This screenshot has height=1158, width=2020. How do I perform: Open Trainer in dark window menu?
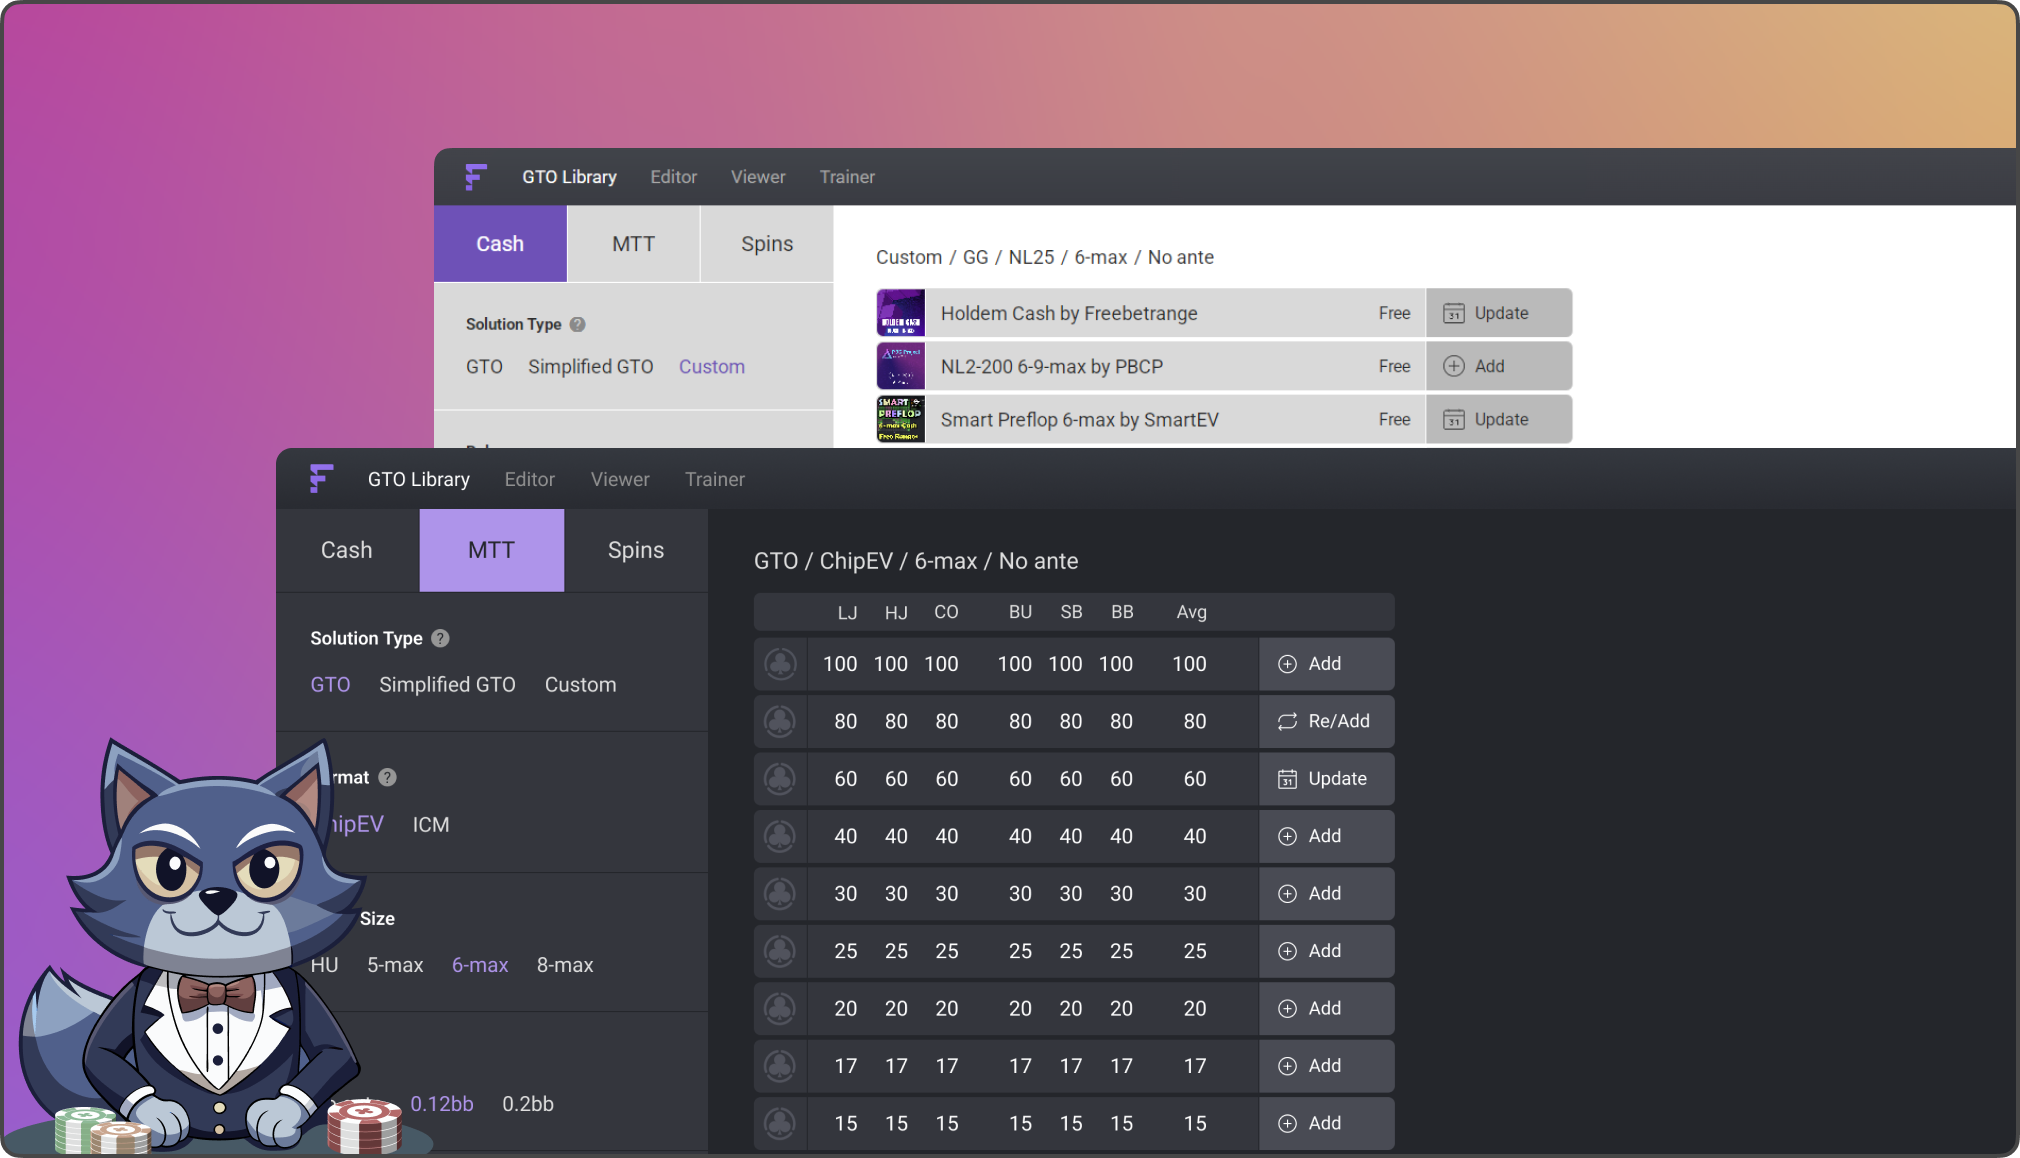click(x=715, y=479)
